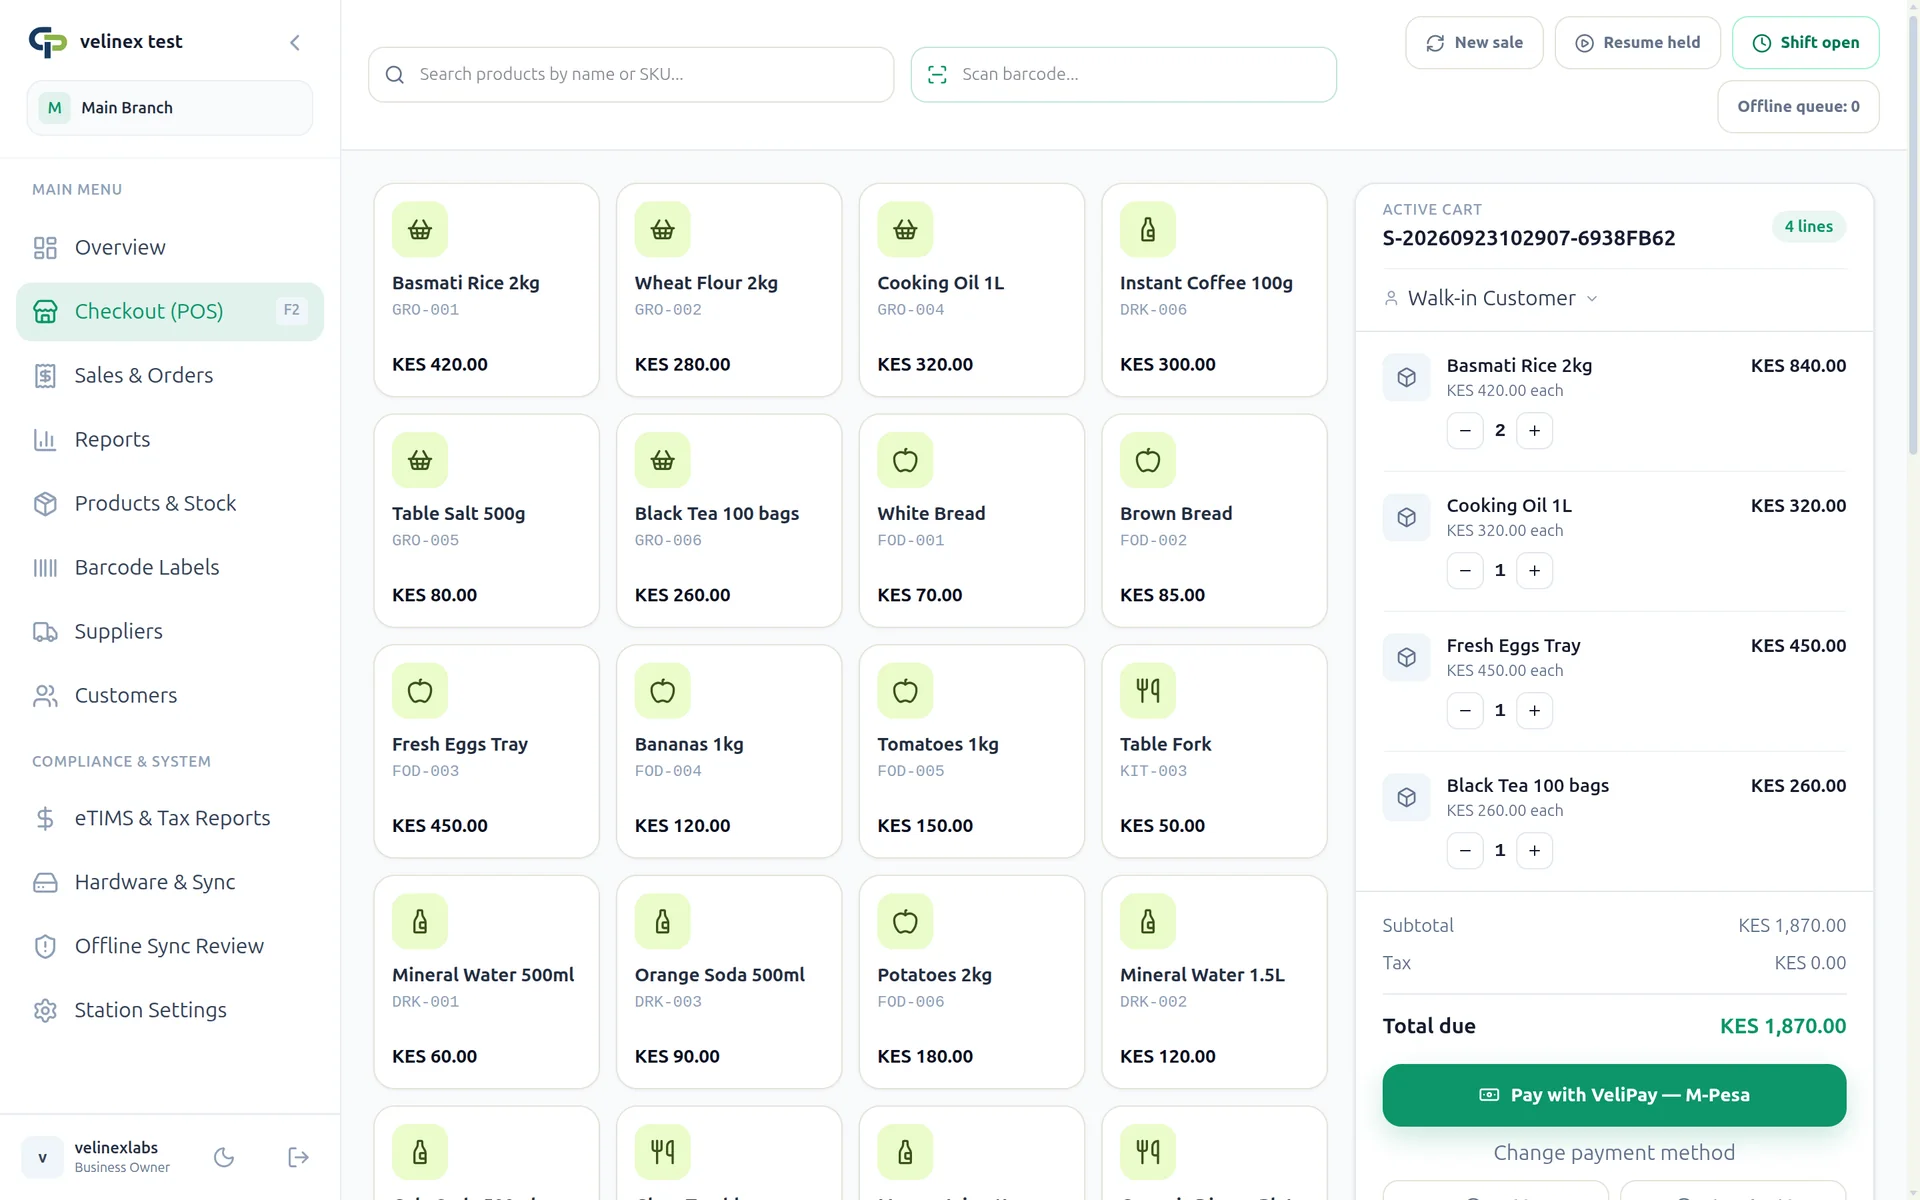Increase Black Tea 100 bags quantity

(1534, 850)
